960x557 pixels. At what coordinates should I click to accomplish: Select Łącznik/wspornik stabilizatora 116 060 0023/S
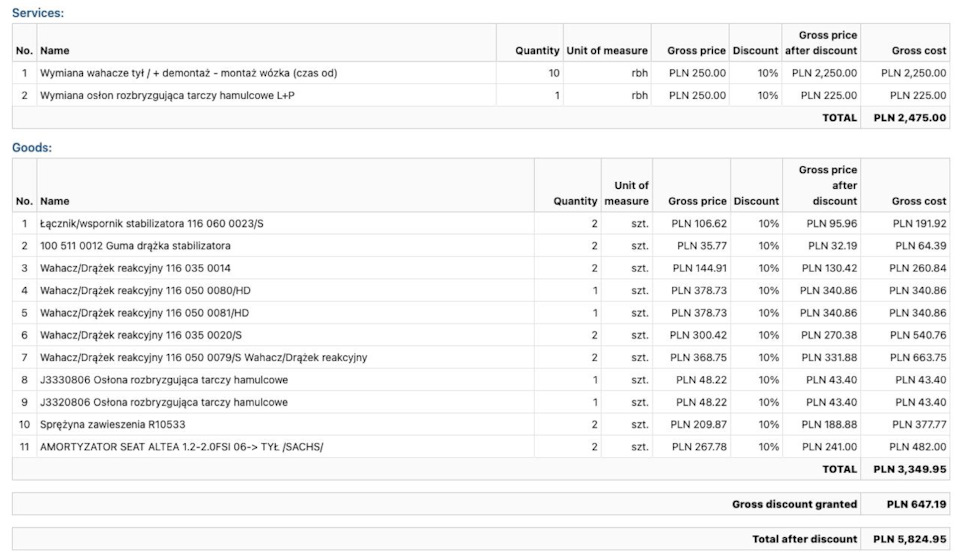(x=151, y=223)
